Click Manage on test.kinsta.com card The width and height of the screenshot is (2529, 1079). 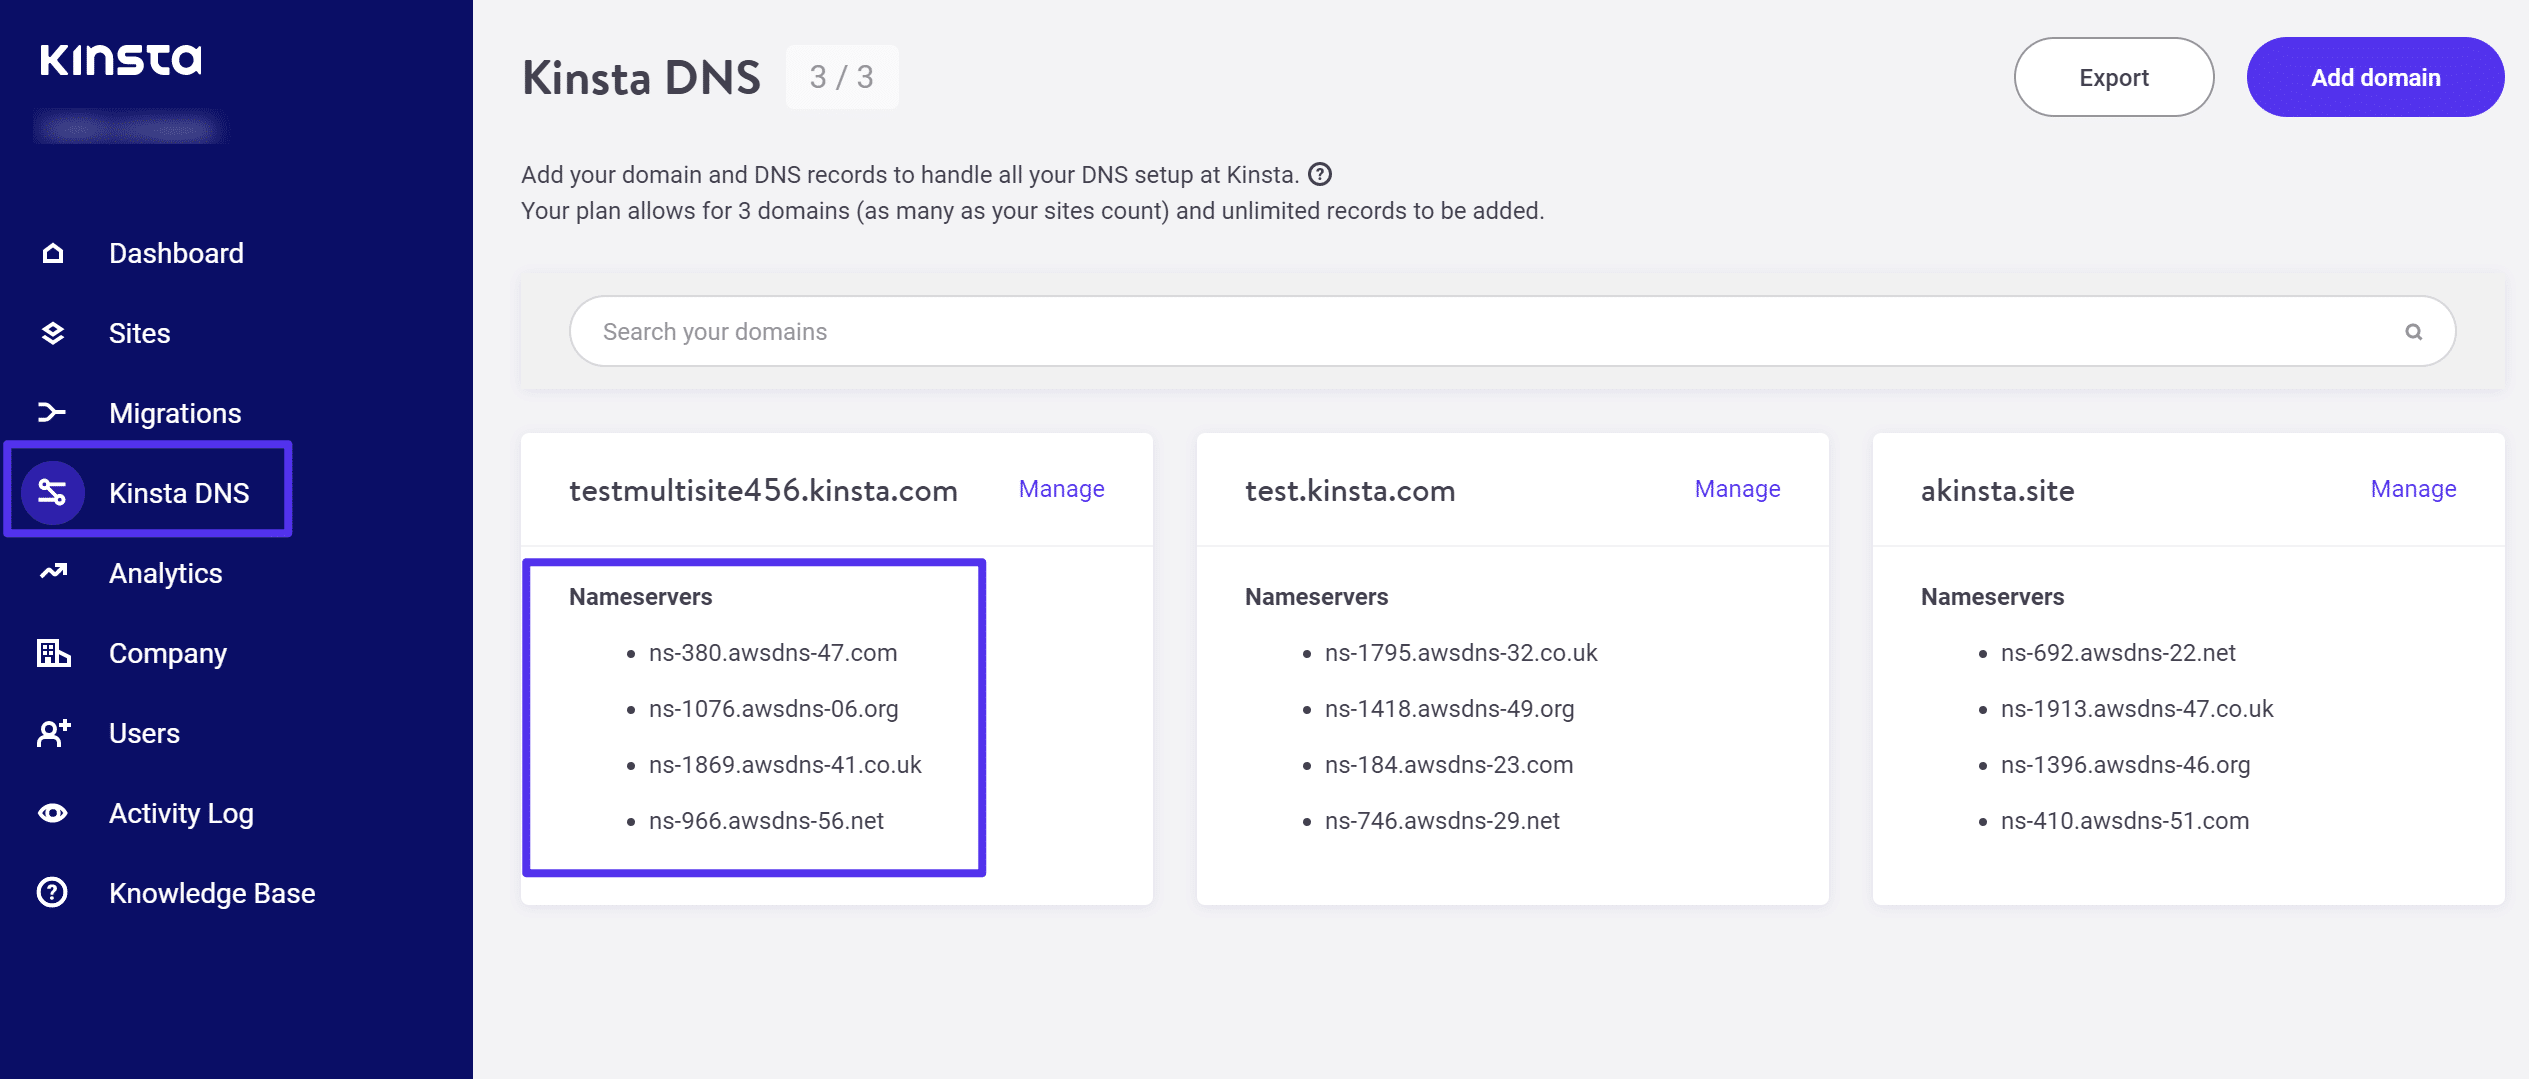[1737, 489]
